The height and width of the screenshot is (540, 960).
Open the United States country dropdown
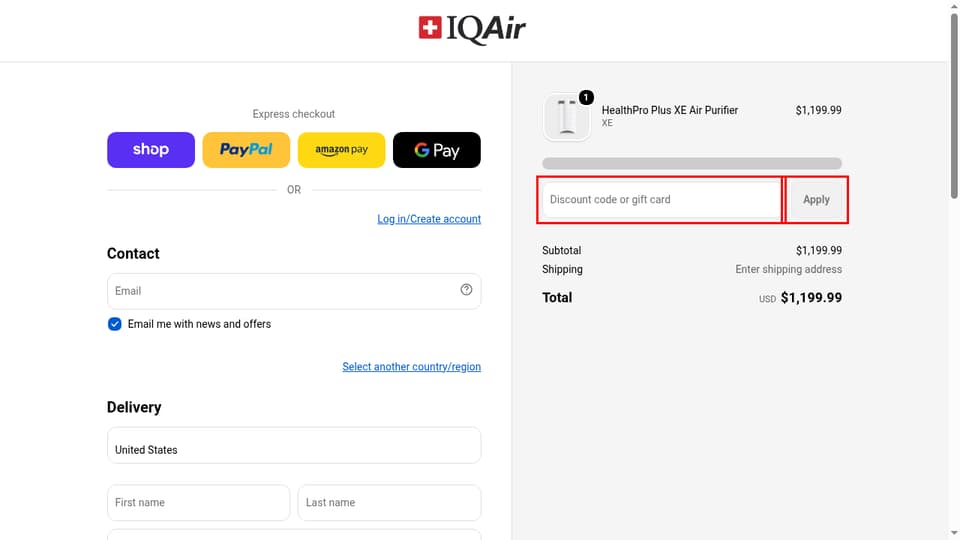pos(294,445)
